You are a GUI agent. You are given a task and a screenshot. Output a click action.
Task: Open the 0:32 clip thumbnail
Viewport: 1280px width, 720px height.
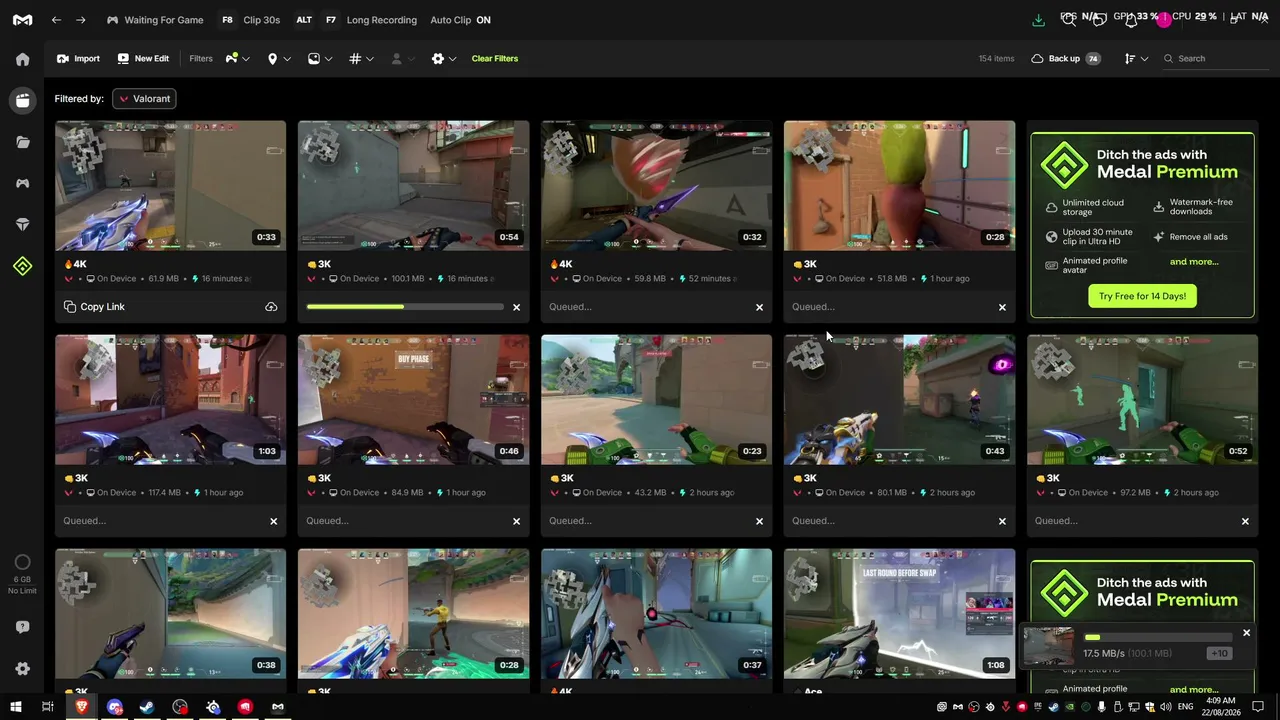656,186
